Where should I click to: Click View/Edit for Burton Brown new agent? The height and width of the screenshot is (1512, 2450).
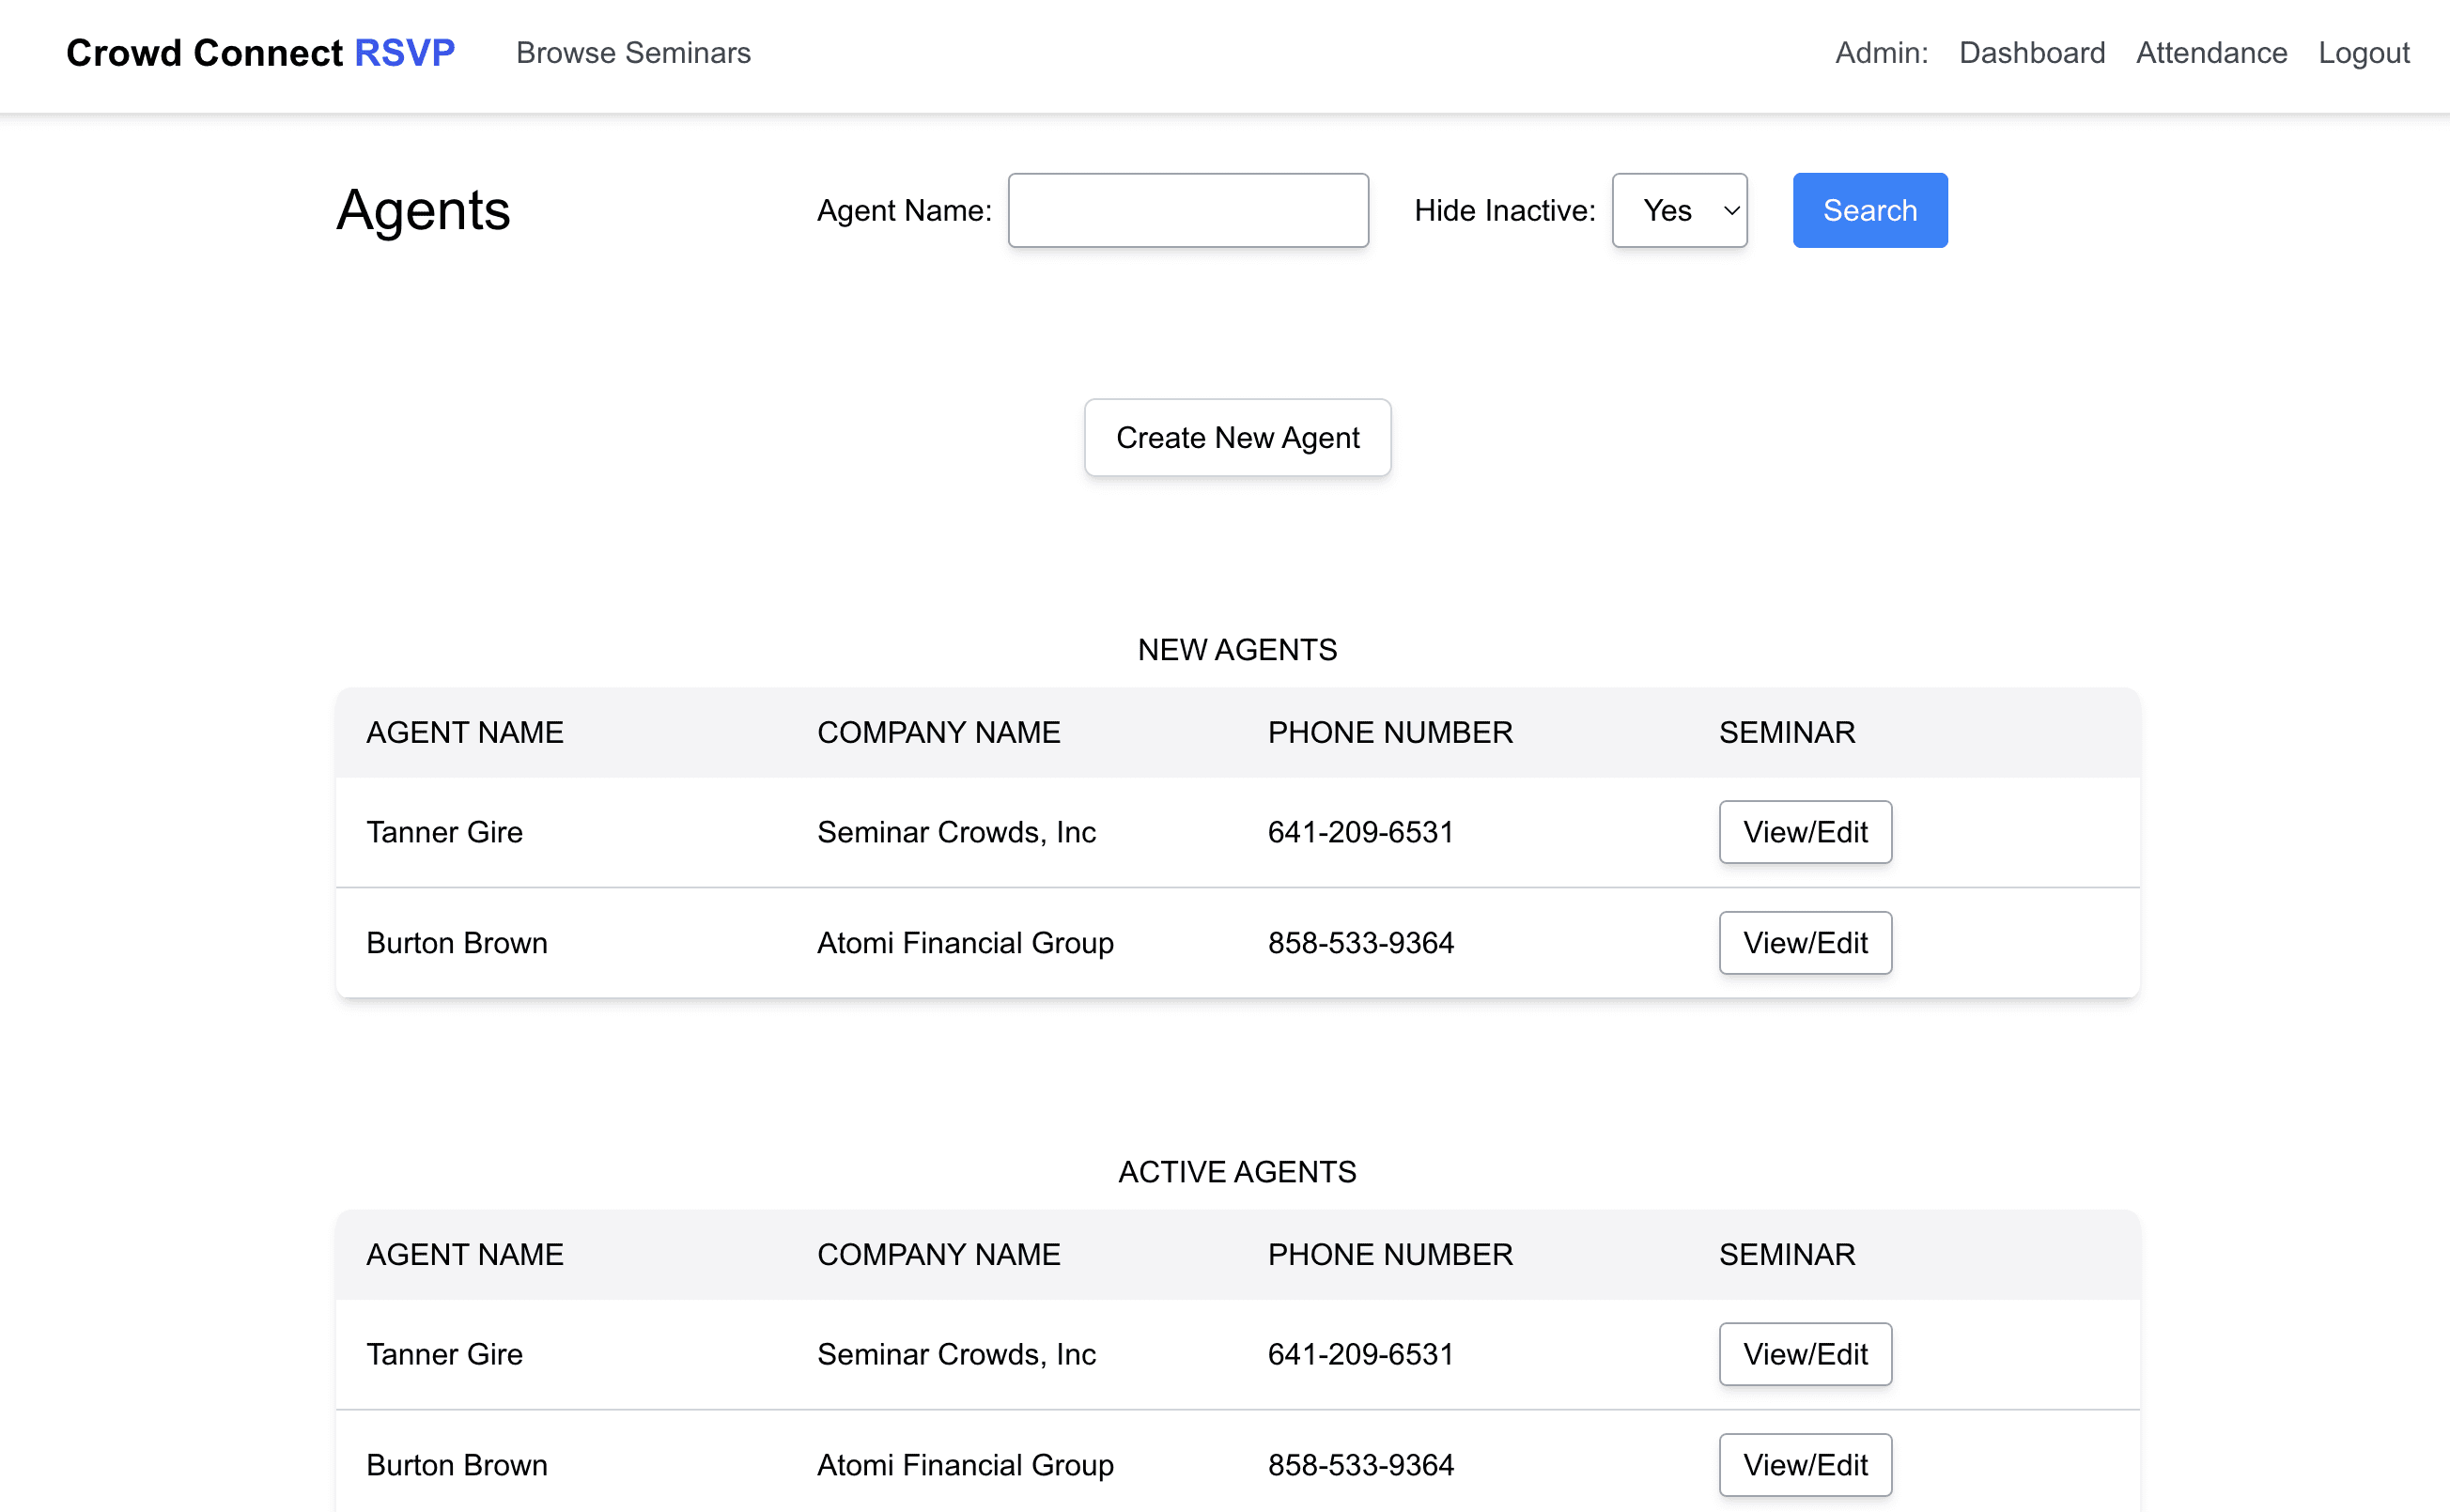[1806, 943]
